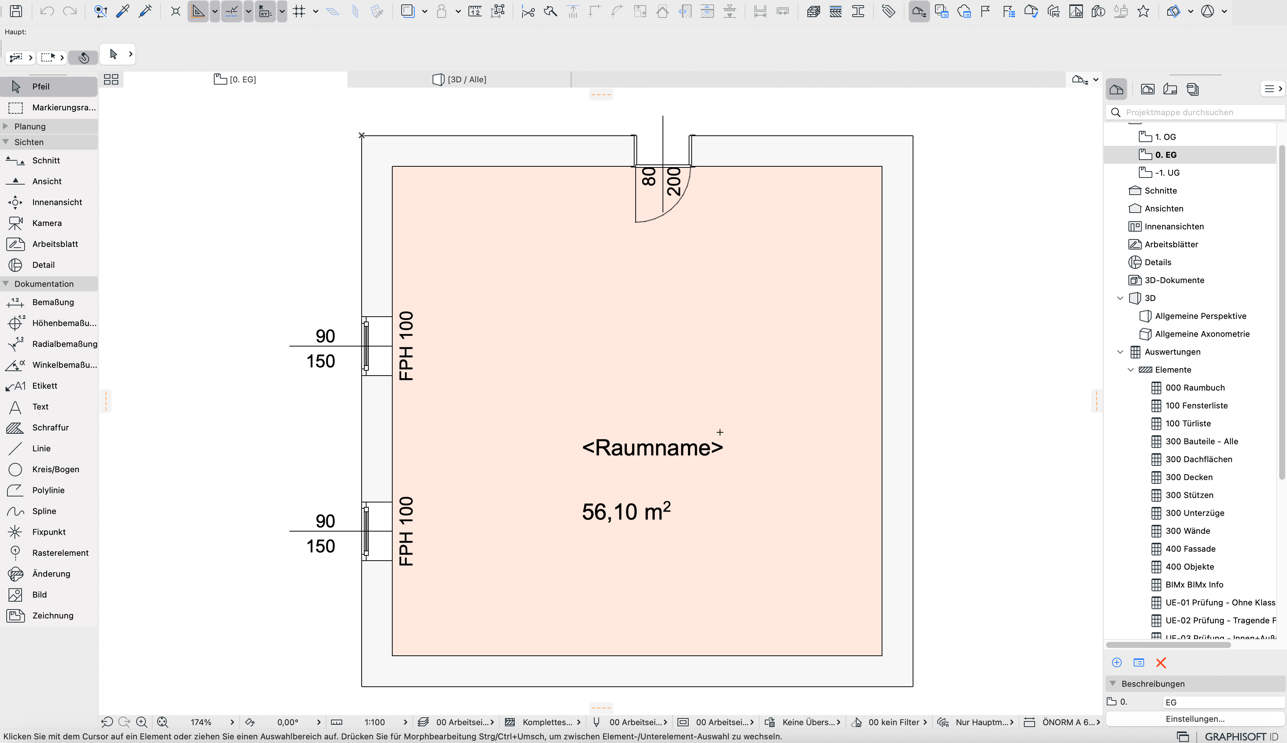1287x743 pixels.
Task: Click the Projektmappe durchsuchen search field
Action: (1195, 112)
